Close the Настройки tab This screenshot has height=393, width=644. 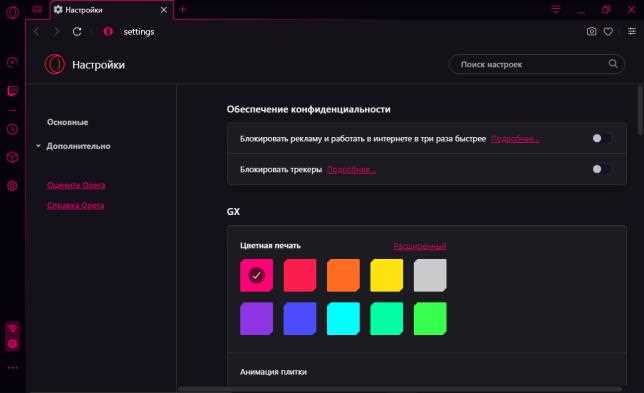(164, 10)
